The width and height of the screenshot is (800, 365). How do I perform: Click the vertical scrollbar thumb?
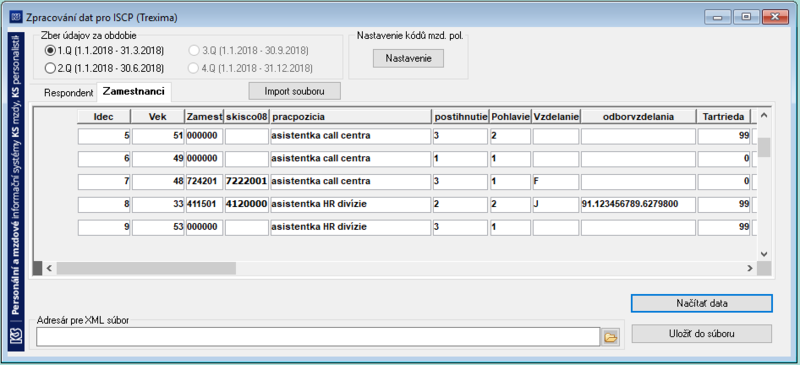(763, 147)
